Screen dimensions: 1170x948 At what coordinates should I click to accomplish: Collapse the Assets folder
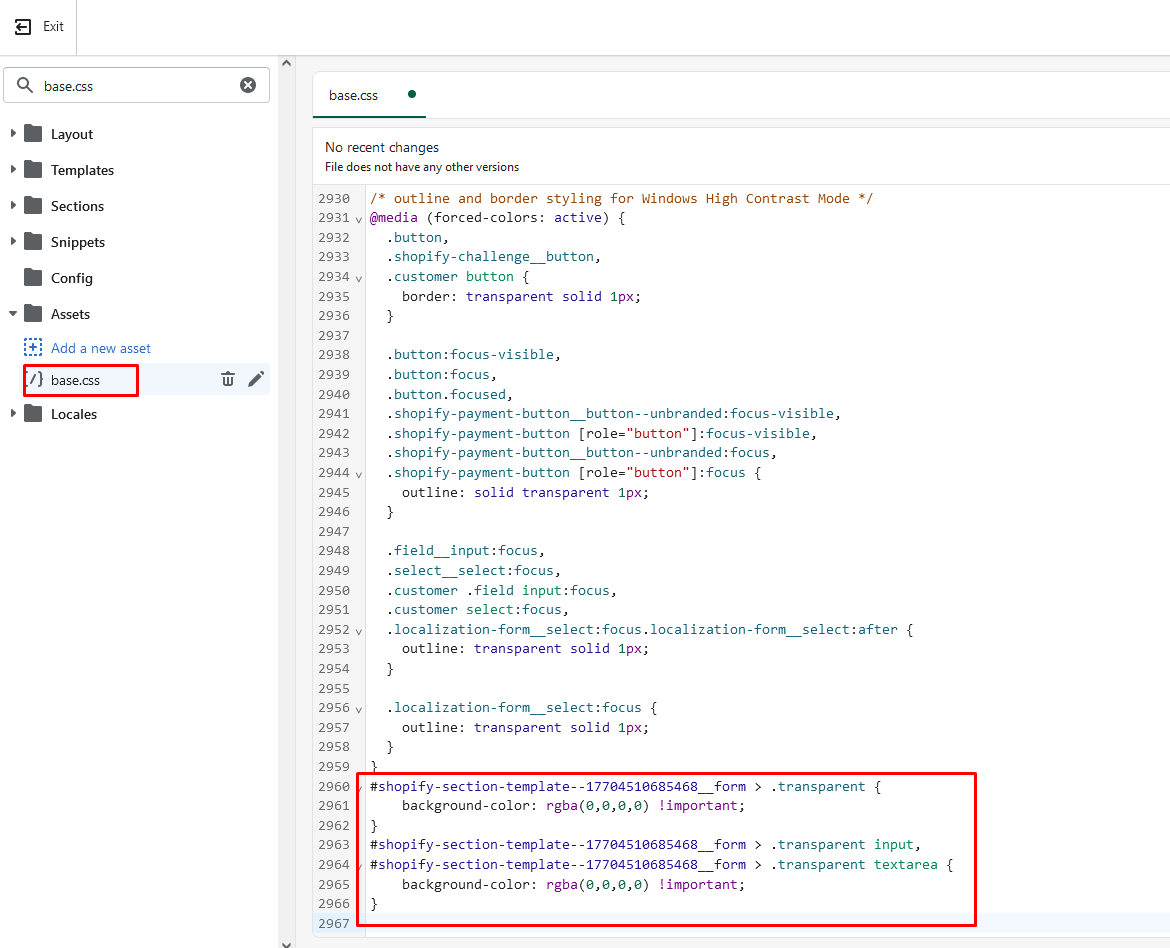click(x=13, y=314)
